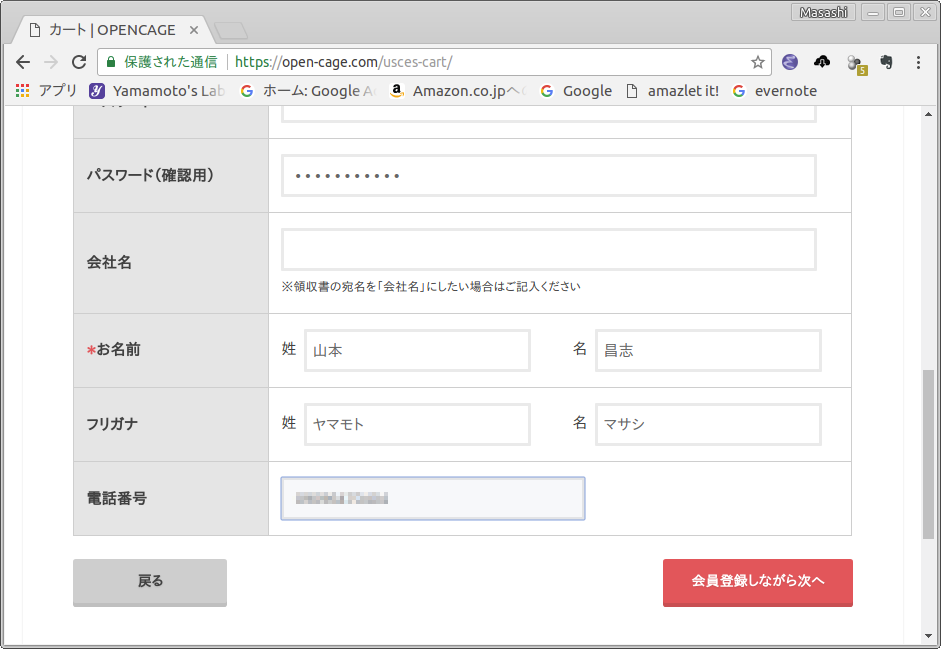The height and width of the screenshot is (649, 941).
Task: Focus the 会社名 text field
Action: click(x=548, y=250)
